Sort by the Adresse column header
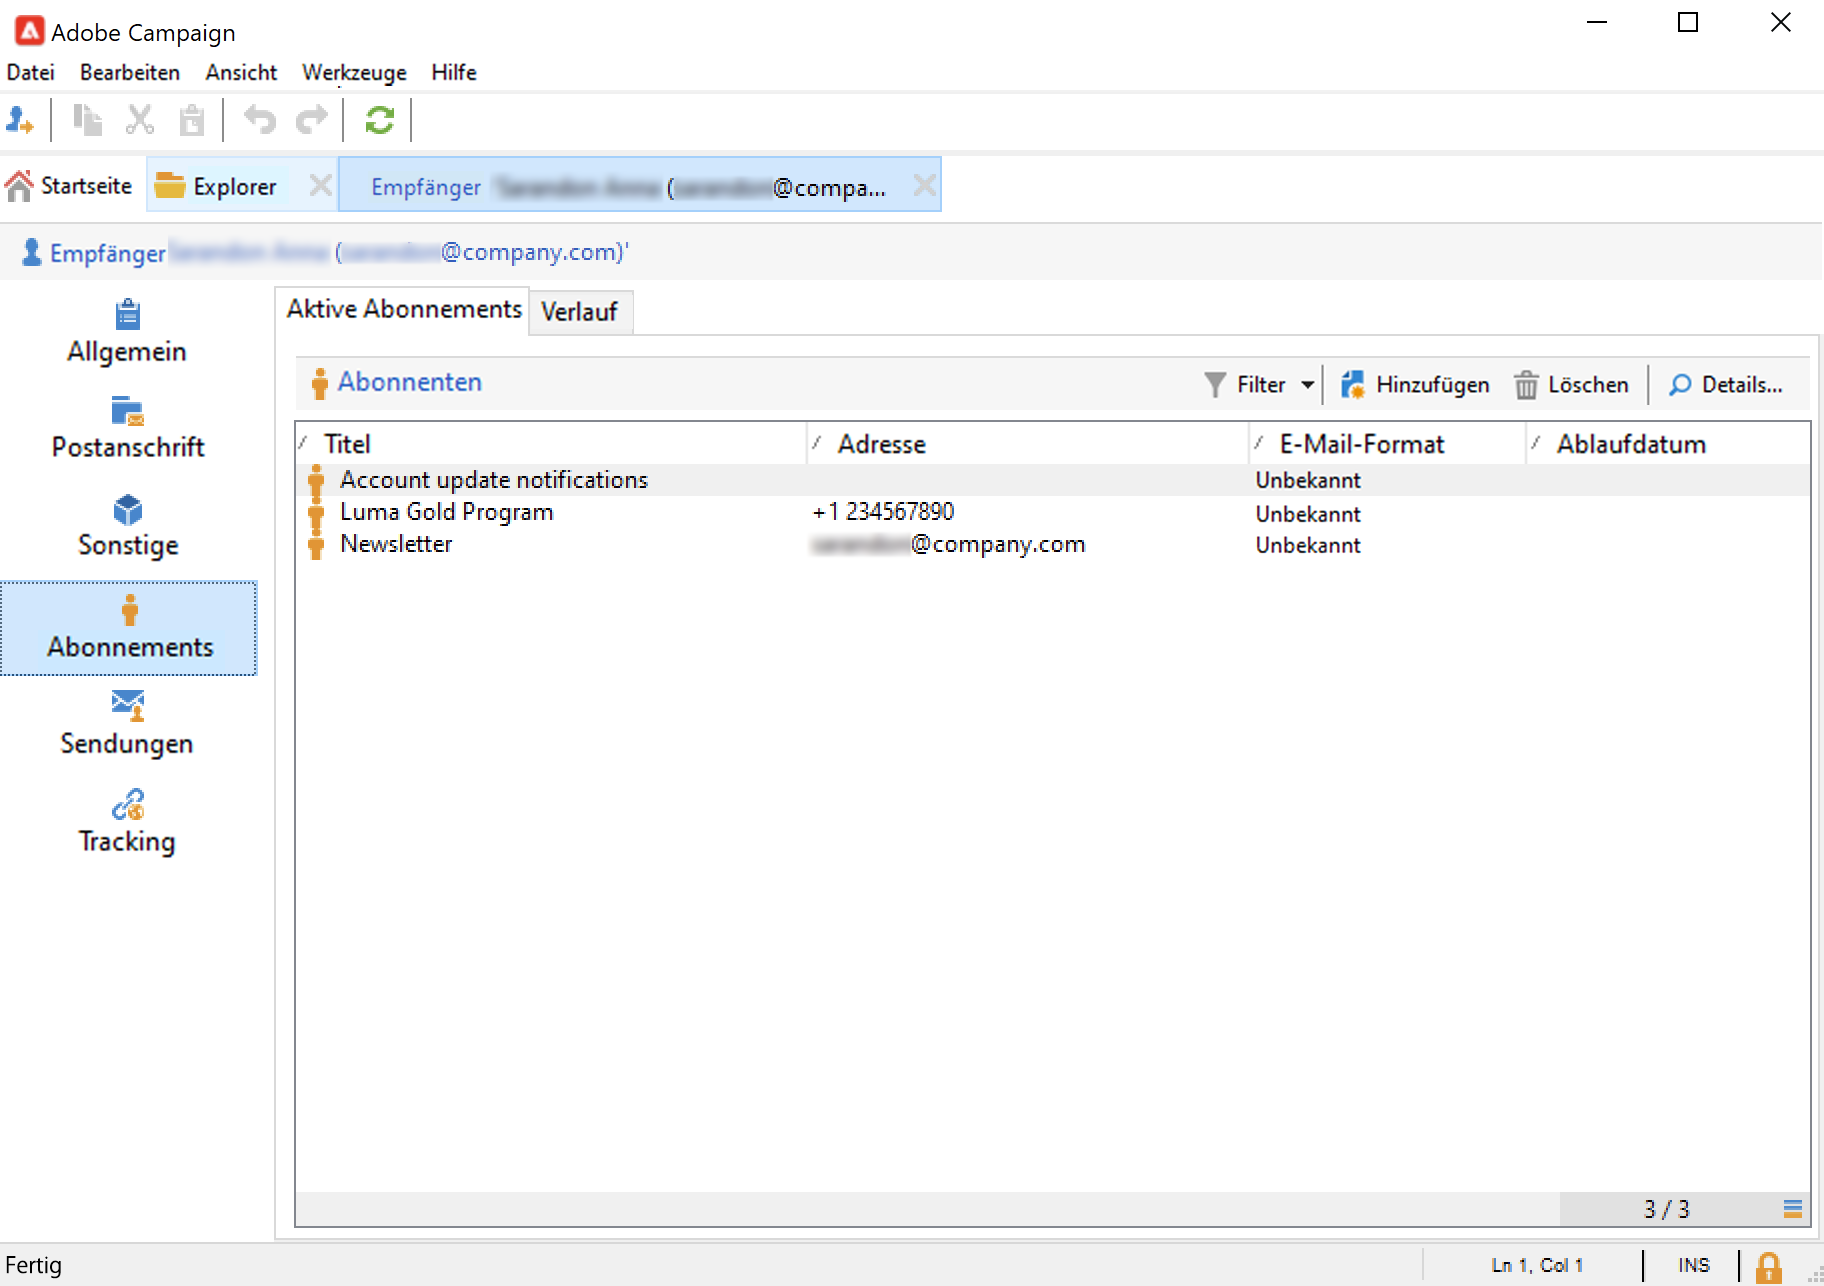This screenshot has width=1824, height=1286. click(x=1027, y=444)
